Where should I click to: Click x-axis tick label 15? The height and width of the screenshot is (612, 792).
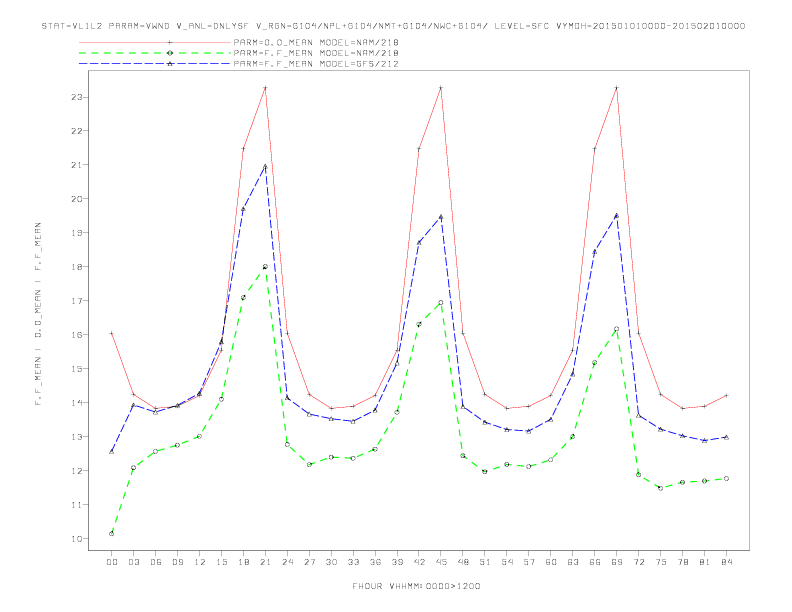click(x=221, y=562)
